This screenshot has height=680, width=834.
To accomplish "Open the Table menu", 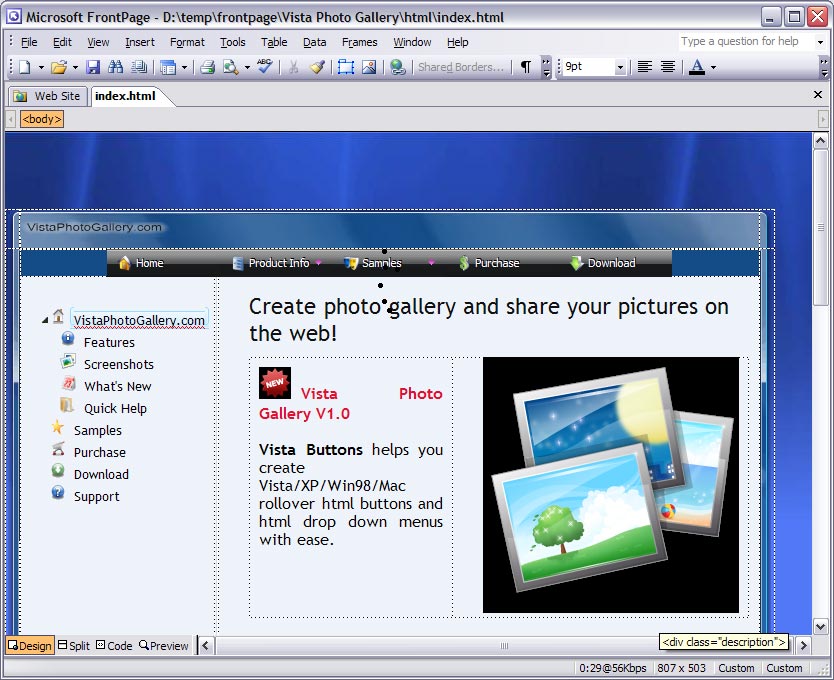I will click(274, 42).
